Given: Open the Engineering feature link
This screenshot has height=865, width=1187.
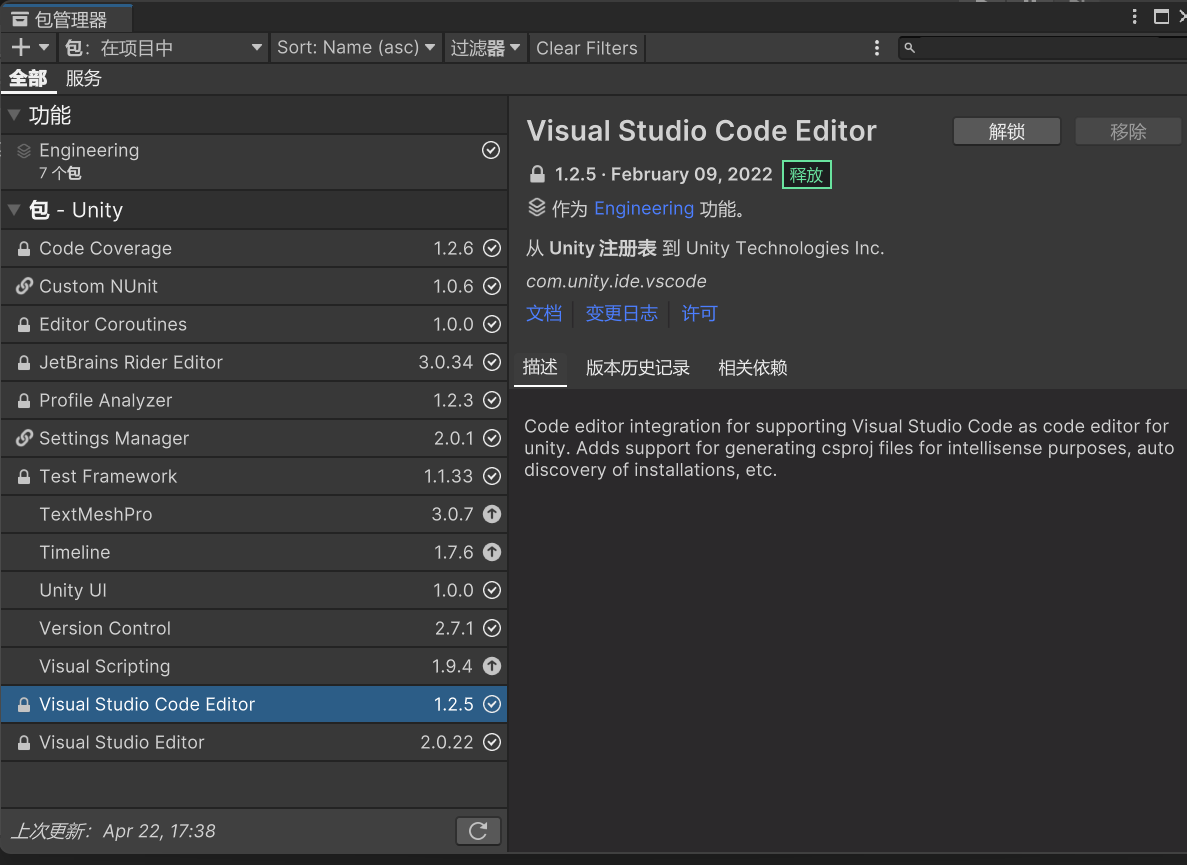Looking at the screenshot, I should click(643, 208).
